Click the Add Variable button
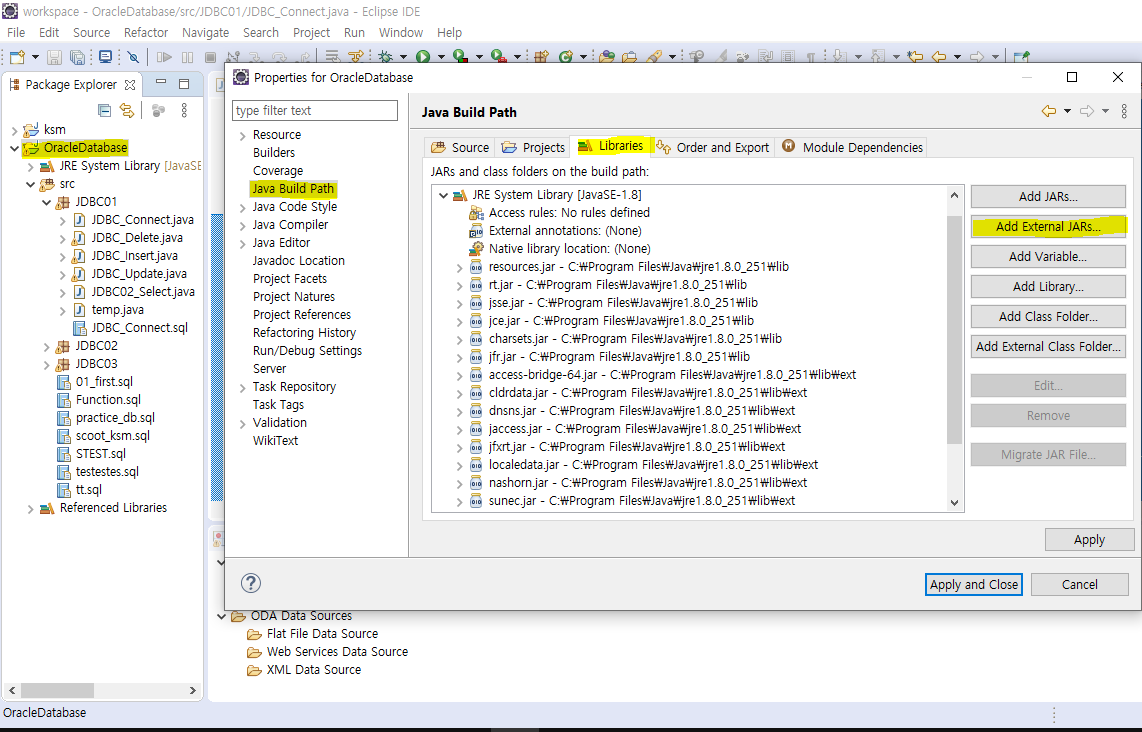Viewport: 1142px width, 732px height. point(1048,256)
